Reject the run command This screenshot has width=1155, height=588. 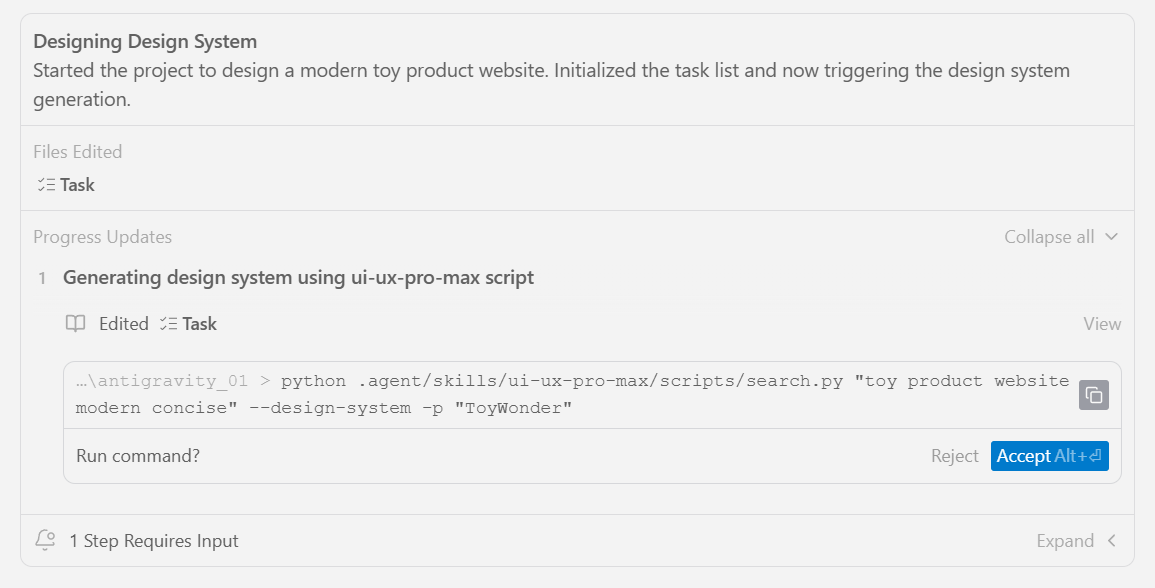click(x=954, y=456)
